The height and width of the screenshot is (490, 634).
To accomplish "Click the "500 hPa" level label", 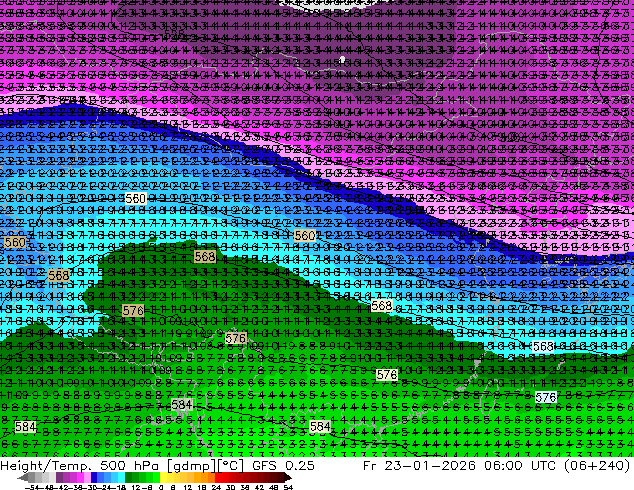I will point(131,466).
